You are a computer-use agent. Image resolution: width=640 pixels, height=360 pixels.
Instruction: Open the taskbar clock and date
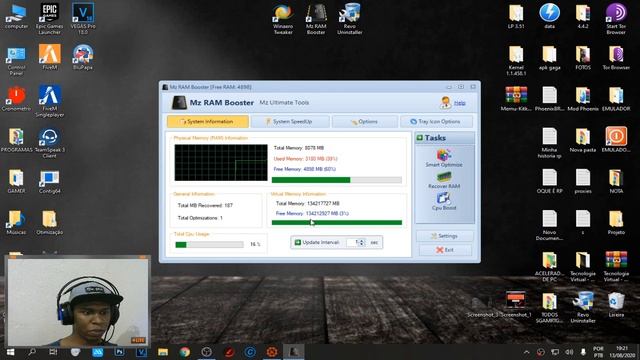[622, 352]
